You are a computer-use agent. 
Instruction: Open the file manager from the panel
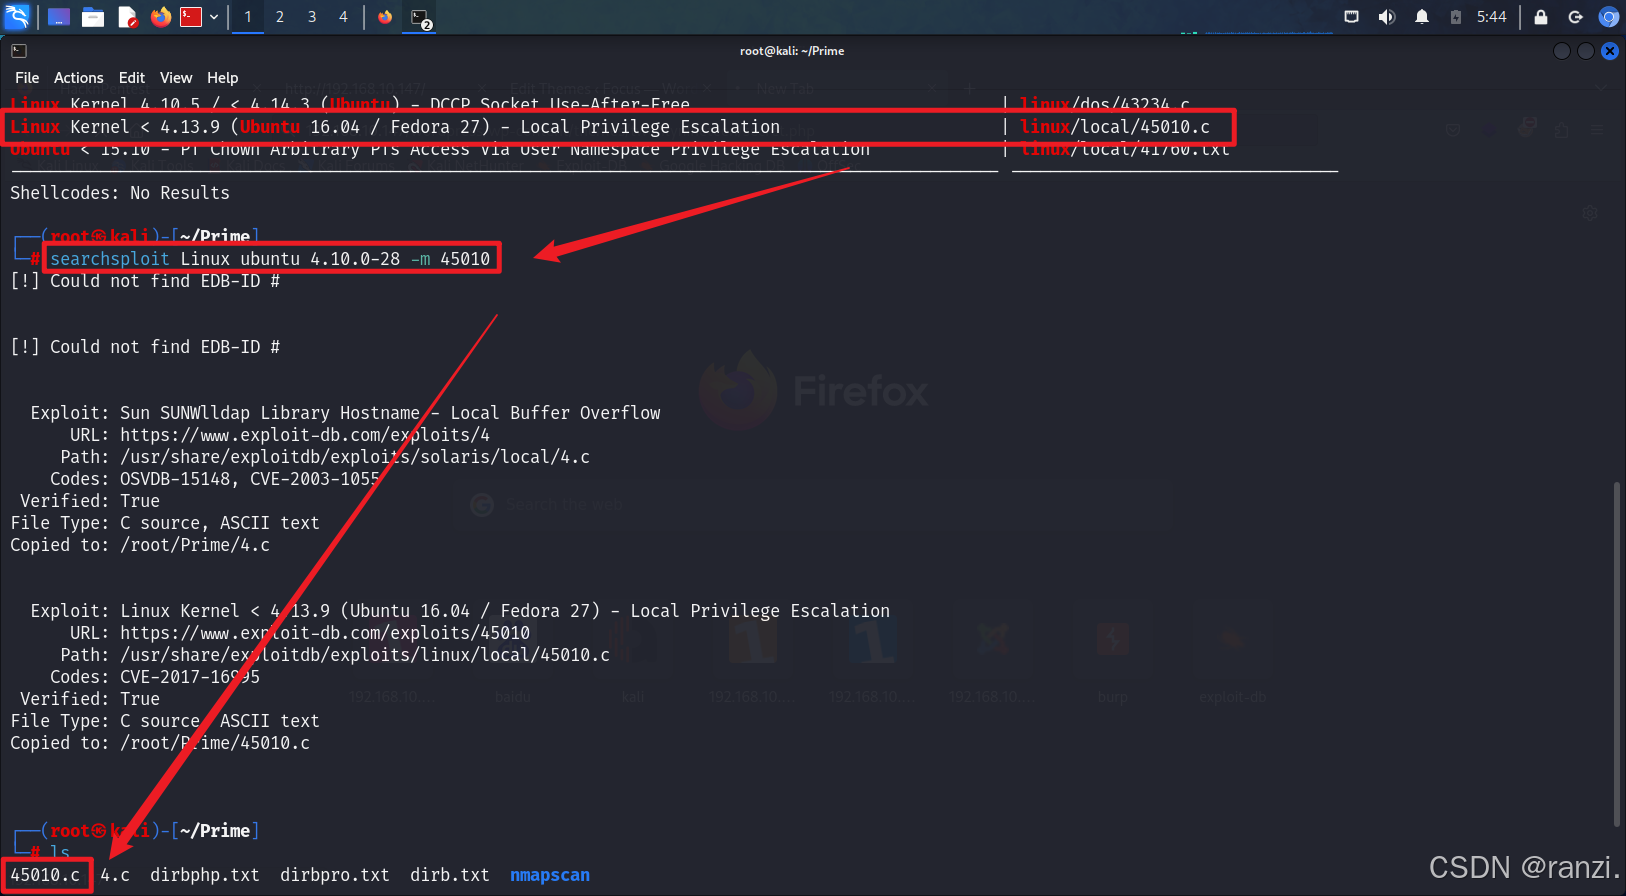[x=93, y=17]
